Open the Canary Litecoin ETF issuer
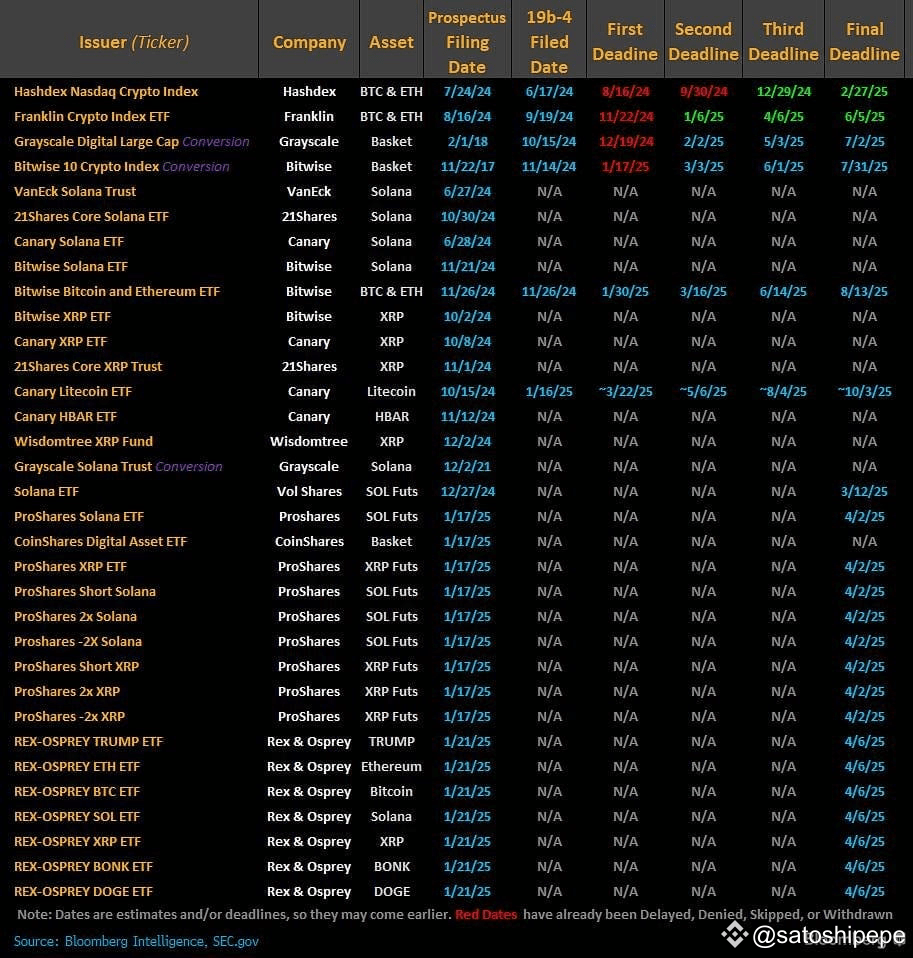This screenshot has height=958, width=913. 73,391
